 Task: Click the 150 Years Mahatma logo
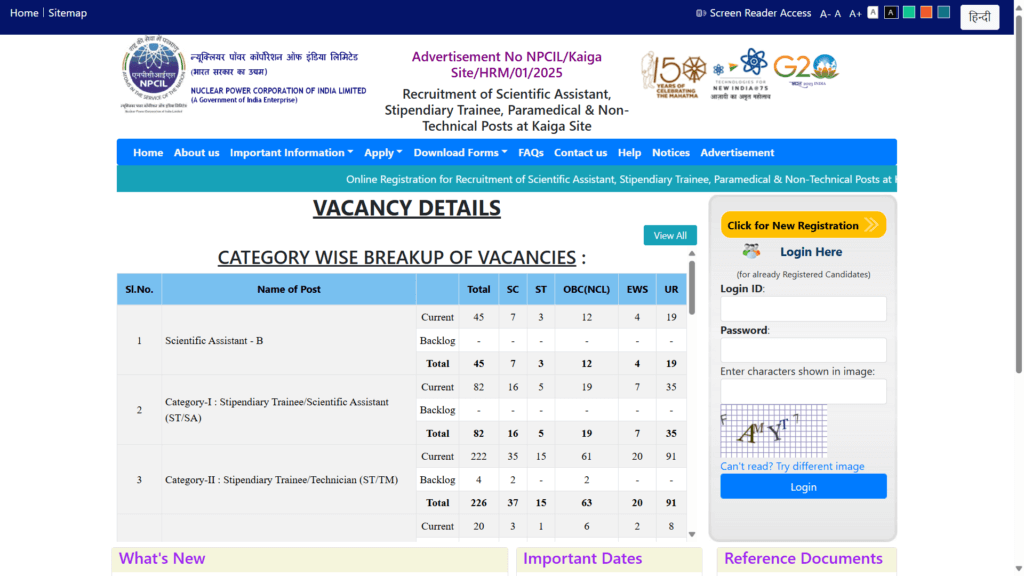coord(674,75)
